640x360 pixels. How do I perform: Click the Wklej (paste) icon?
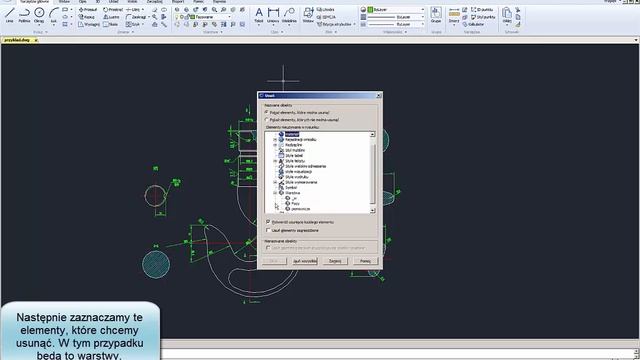click(507, 16)
